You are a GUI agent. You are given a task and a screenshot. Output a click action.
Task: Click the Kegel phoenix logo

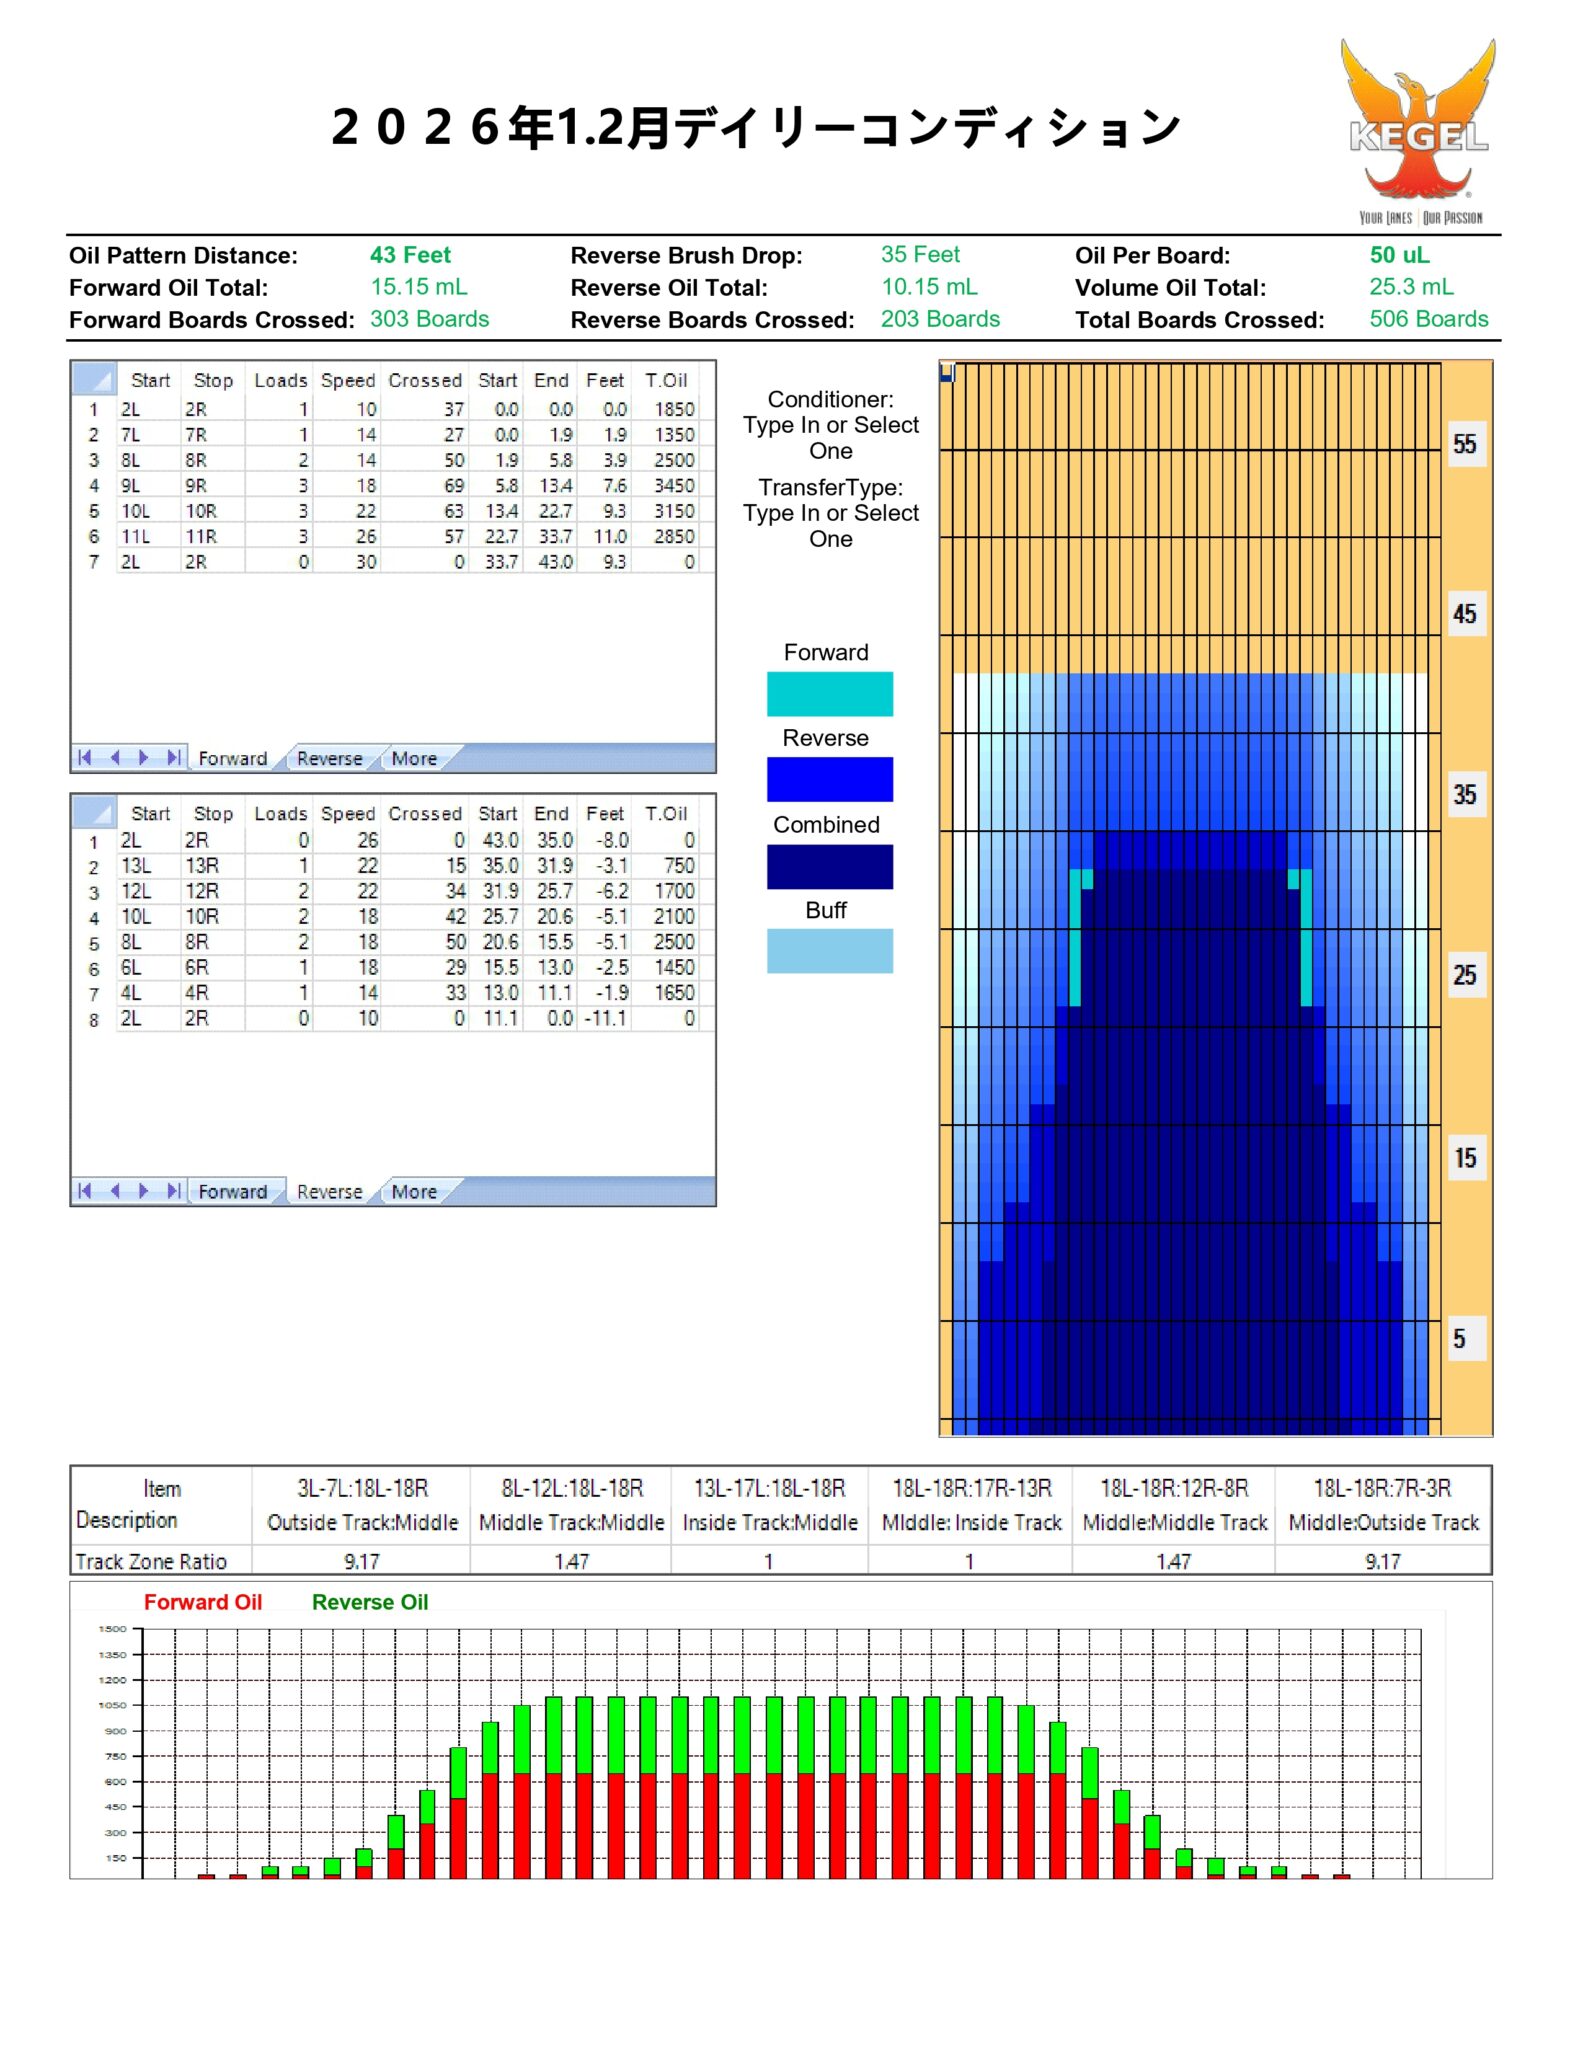point(1417,130)
